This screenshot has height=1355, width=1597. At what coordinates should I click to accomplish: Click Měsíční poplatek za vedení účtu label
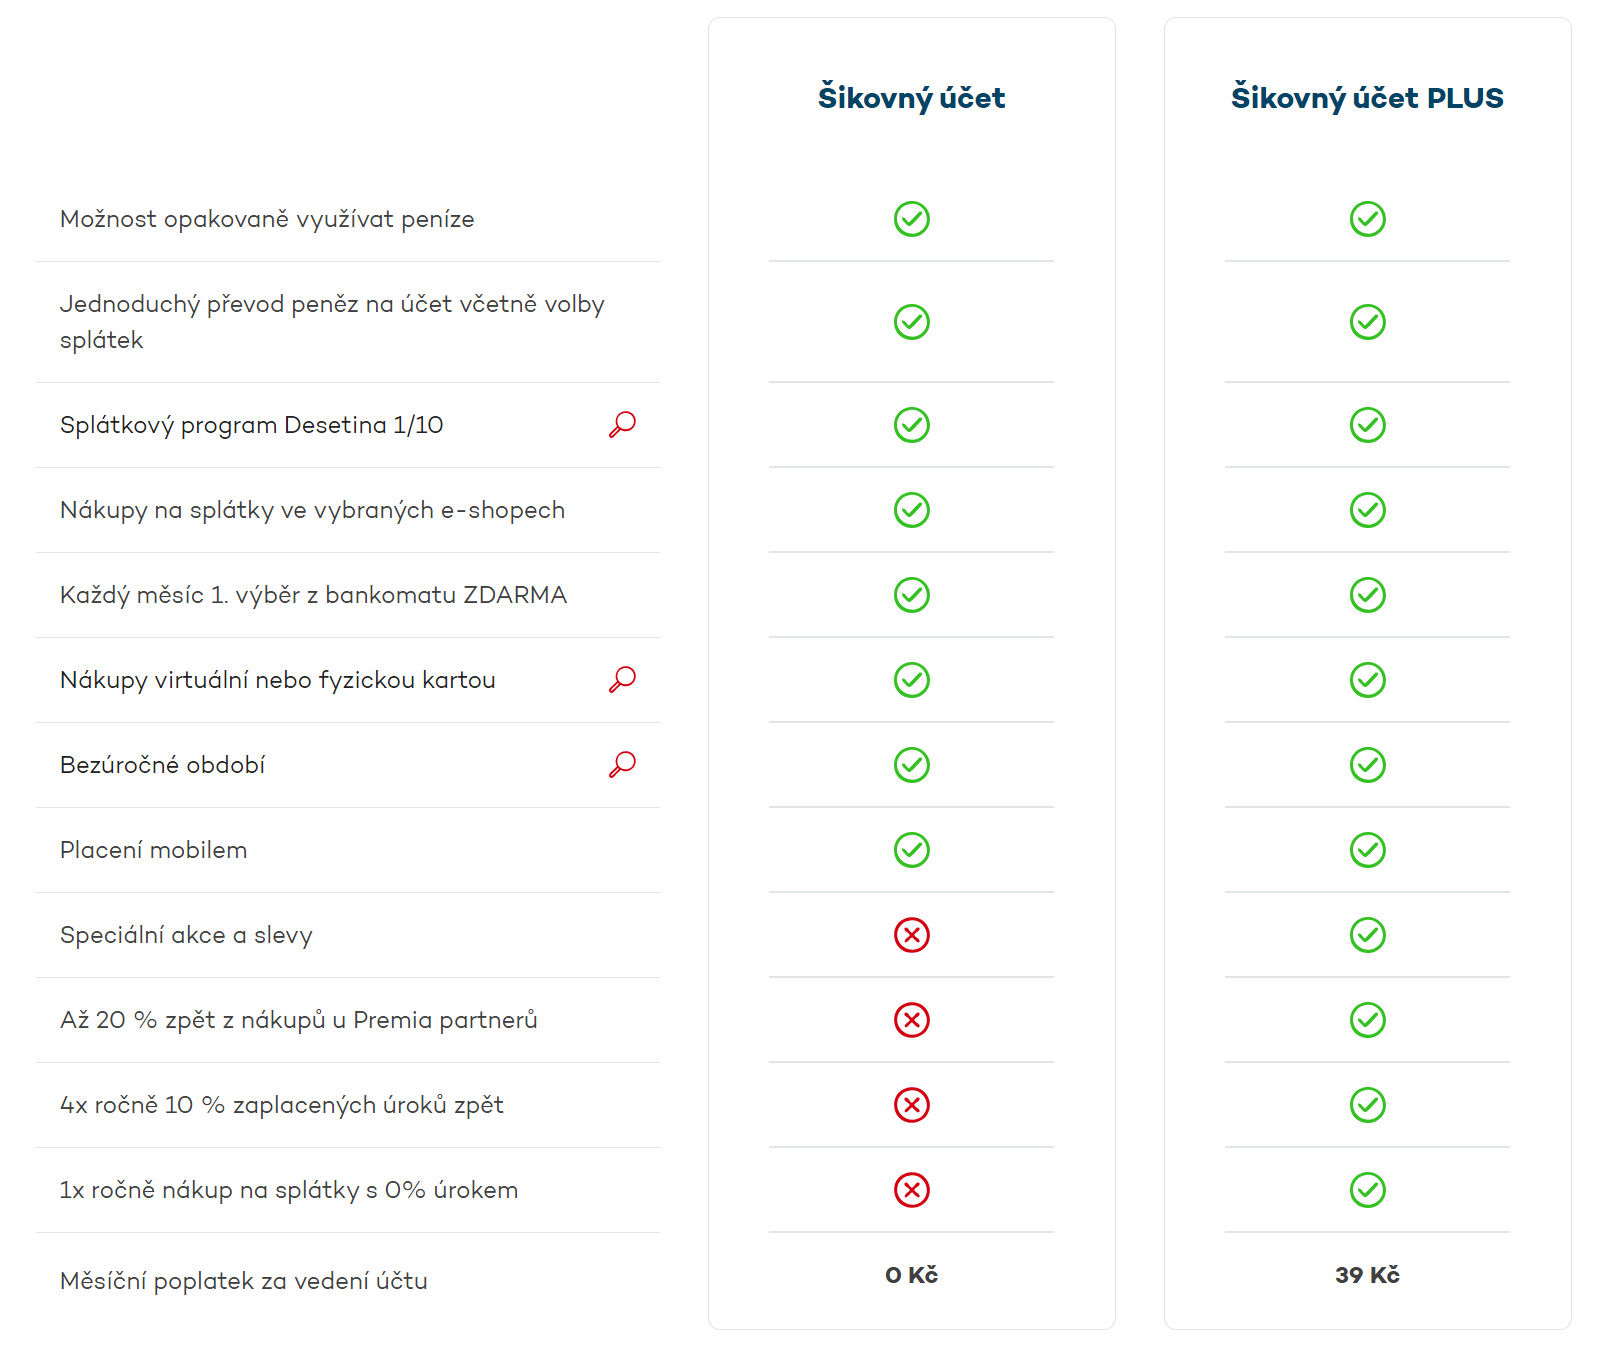click(243, 1281)
